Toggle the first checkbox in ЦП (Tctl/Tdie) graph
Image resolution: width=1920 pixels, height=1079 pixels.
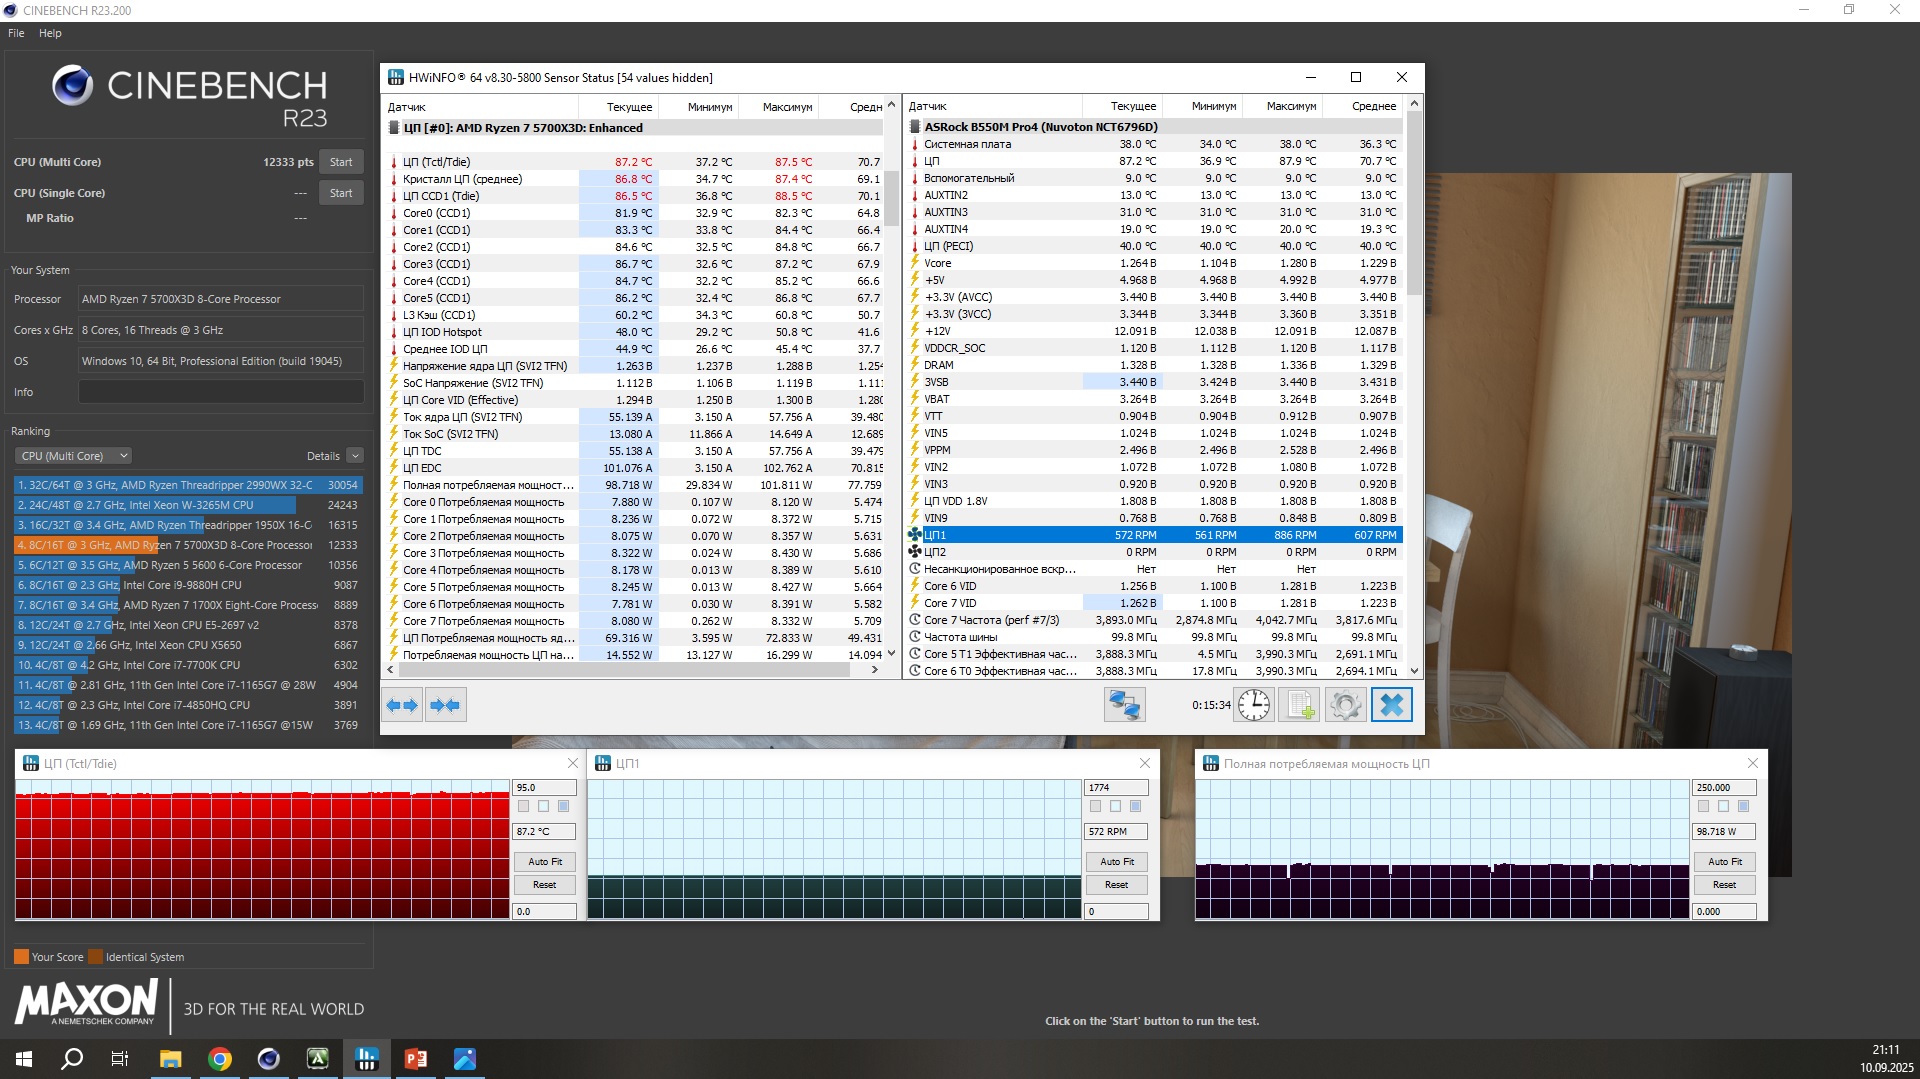(x=523, y=806)
